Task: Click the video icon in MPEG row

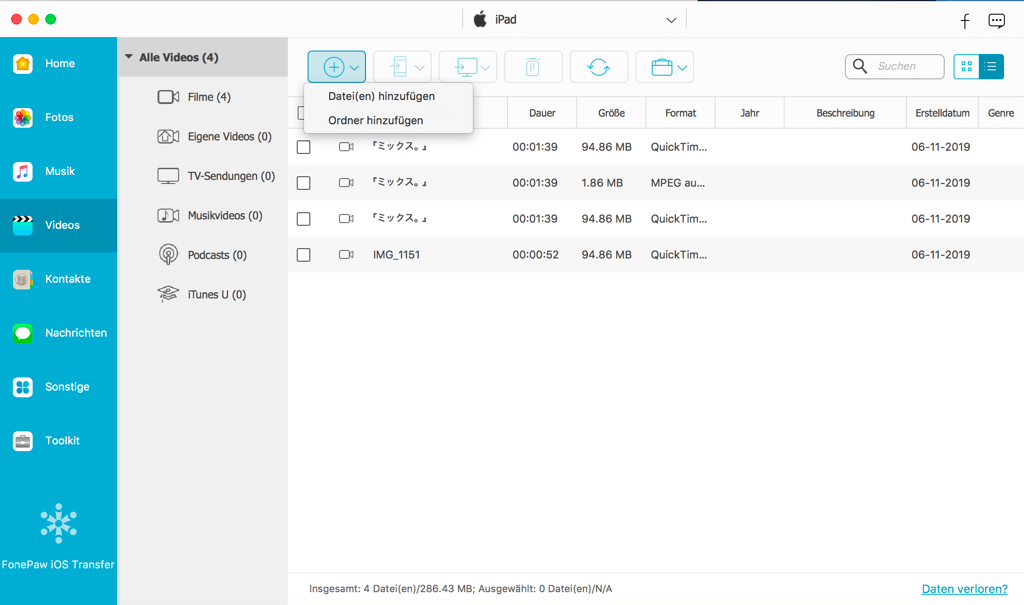Action: click(x=346, y=183)
